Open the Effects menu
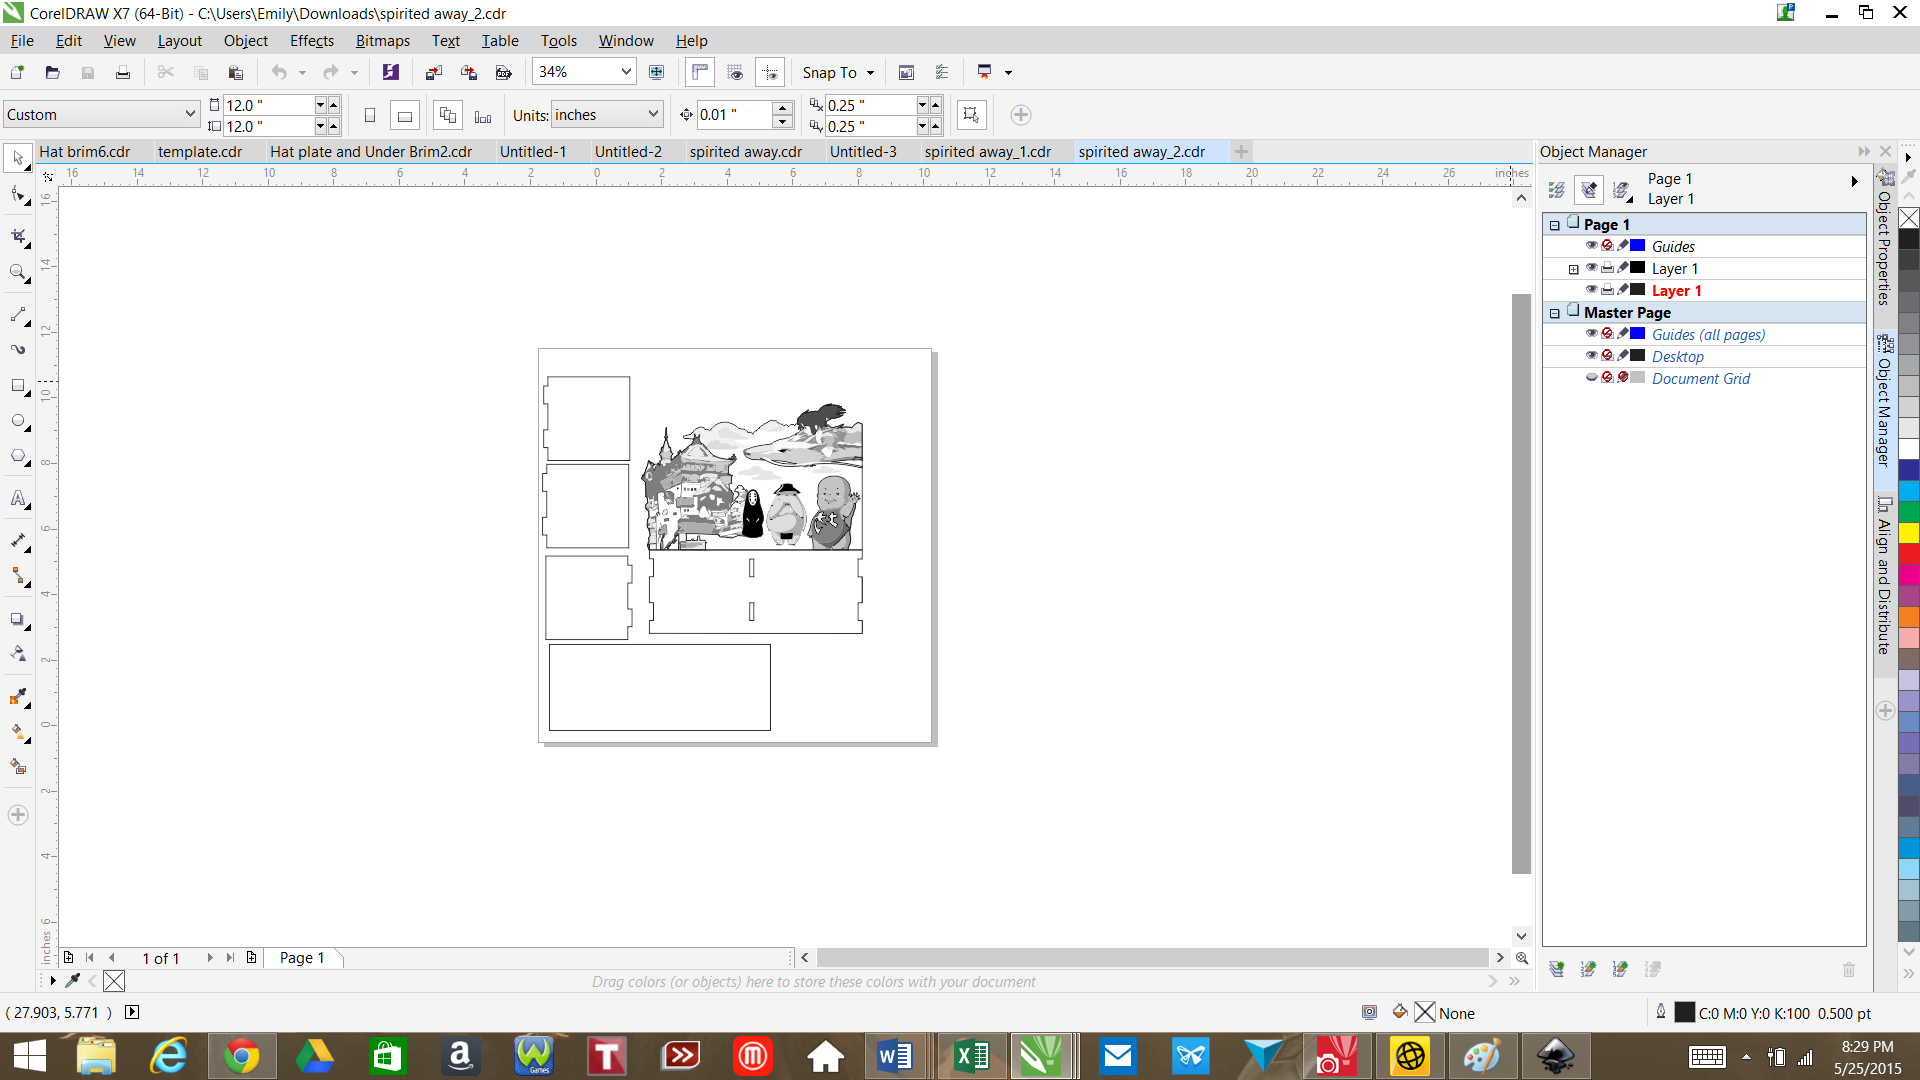Viewport: 1920px width, 1080px height. coord(312,41)
